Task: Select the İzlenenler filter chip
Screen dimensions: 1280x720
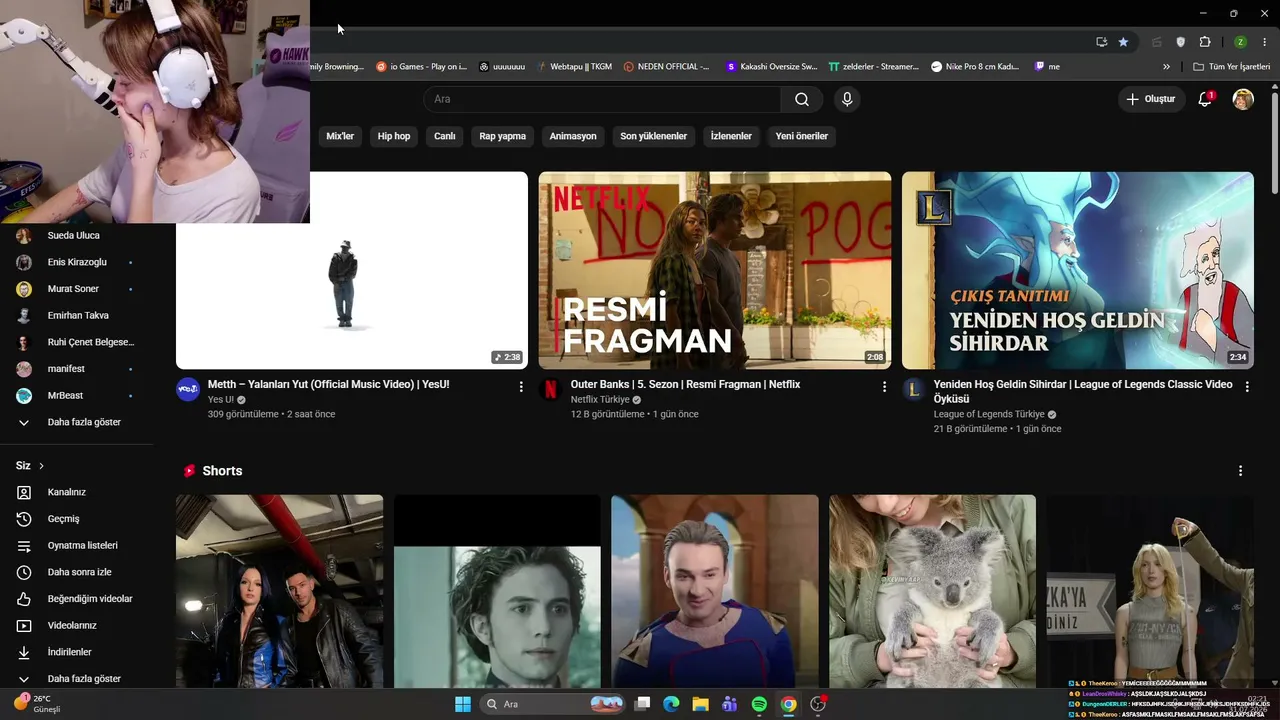Action: pos(731,136)
